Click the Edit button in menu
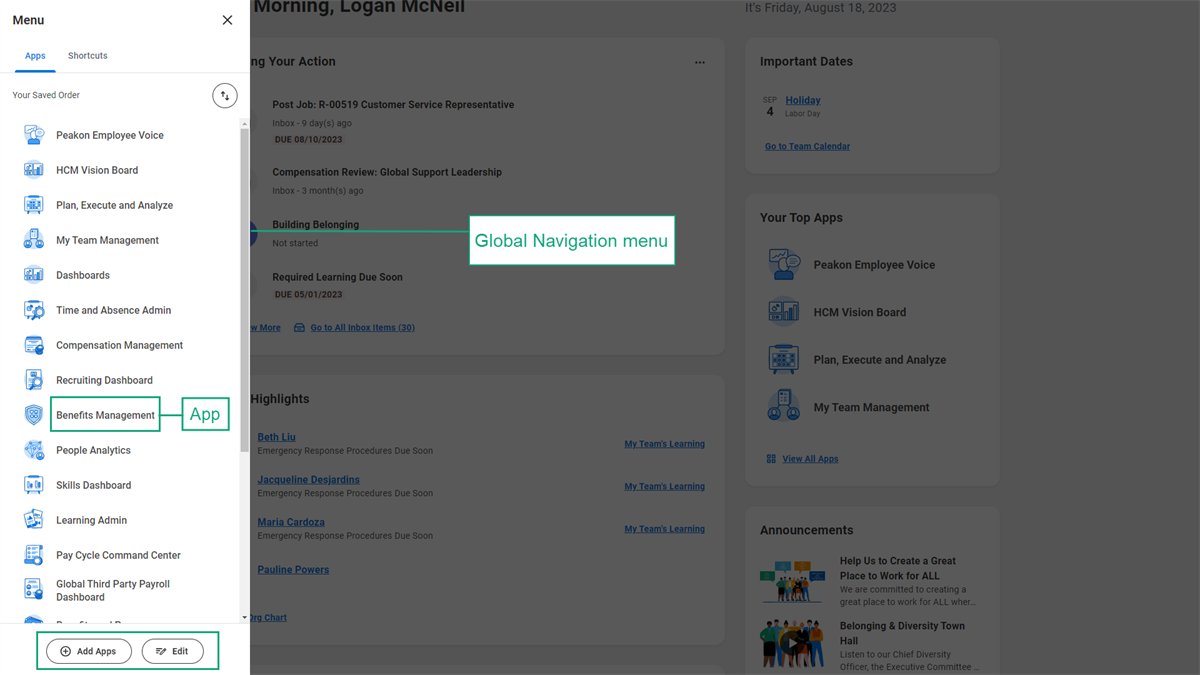The image size is (1200, 675). pos(173,651)
